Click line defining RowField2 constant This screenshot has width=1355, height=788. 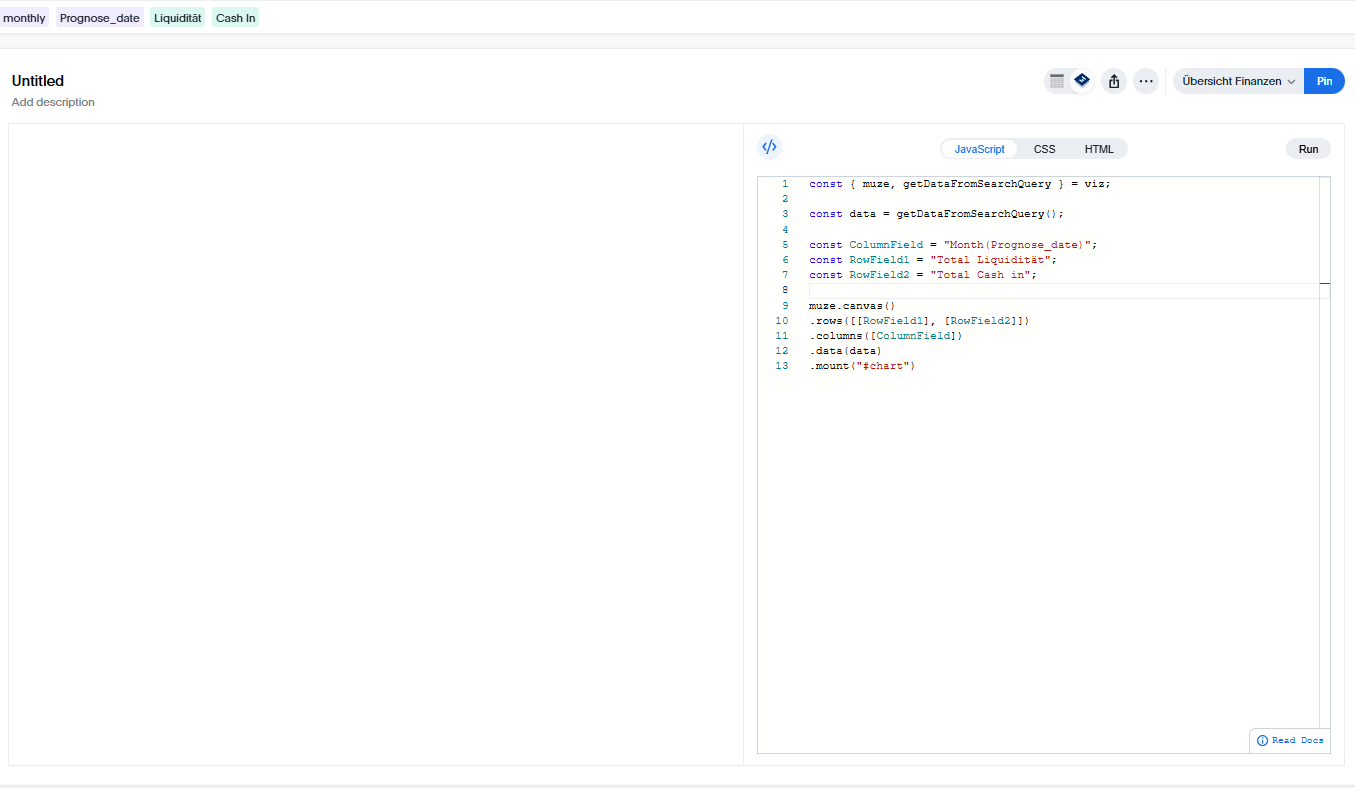point(923,275)
